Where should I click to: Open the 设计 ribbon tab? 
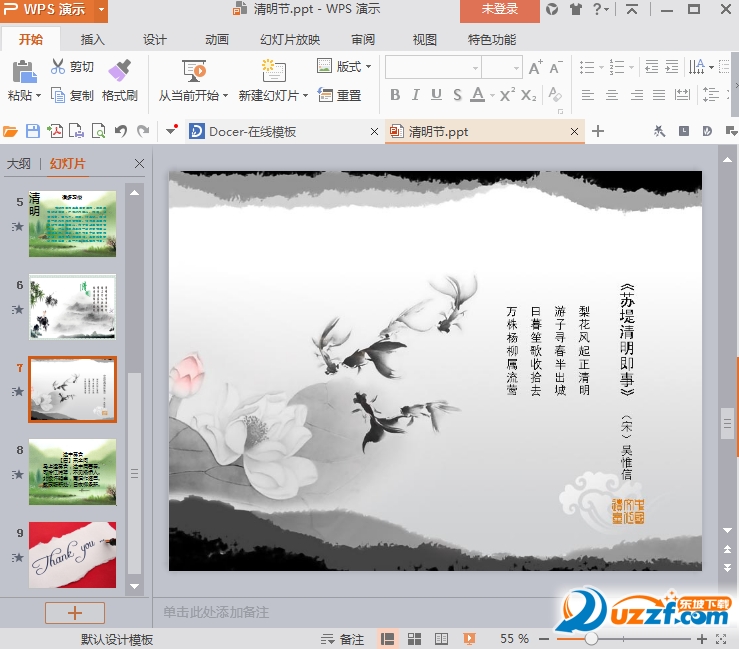(155, 40)
